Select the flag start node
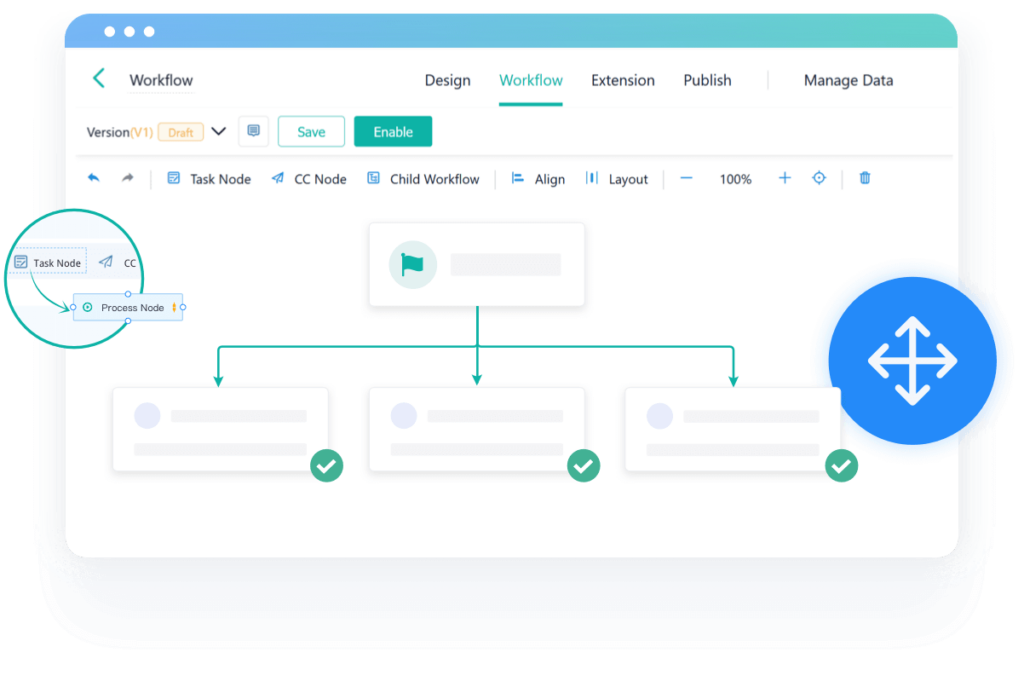Image resolution: width=1024 pixels, height=687 pixels. tap(477, 264)
